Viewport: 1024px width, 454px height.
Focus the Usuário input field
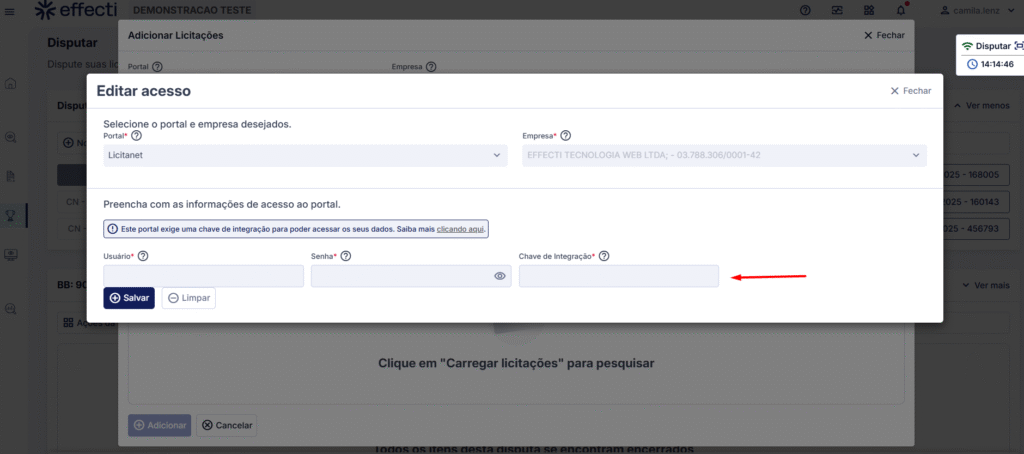(x=203, y=276)
